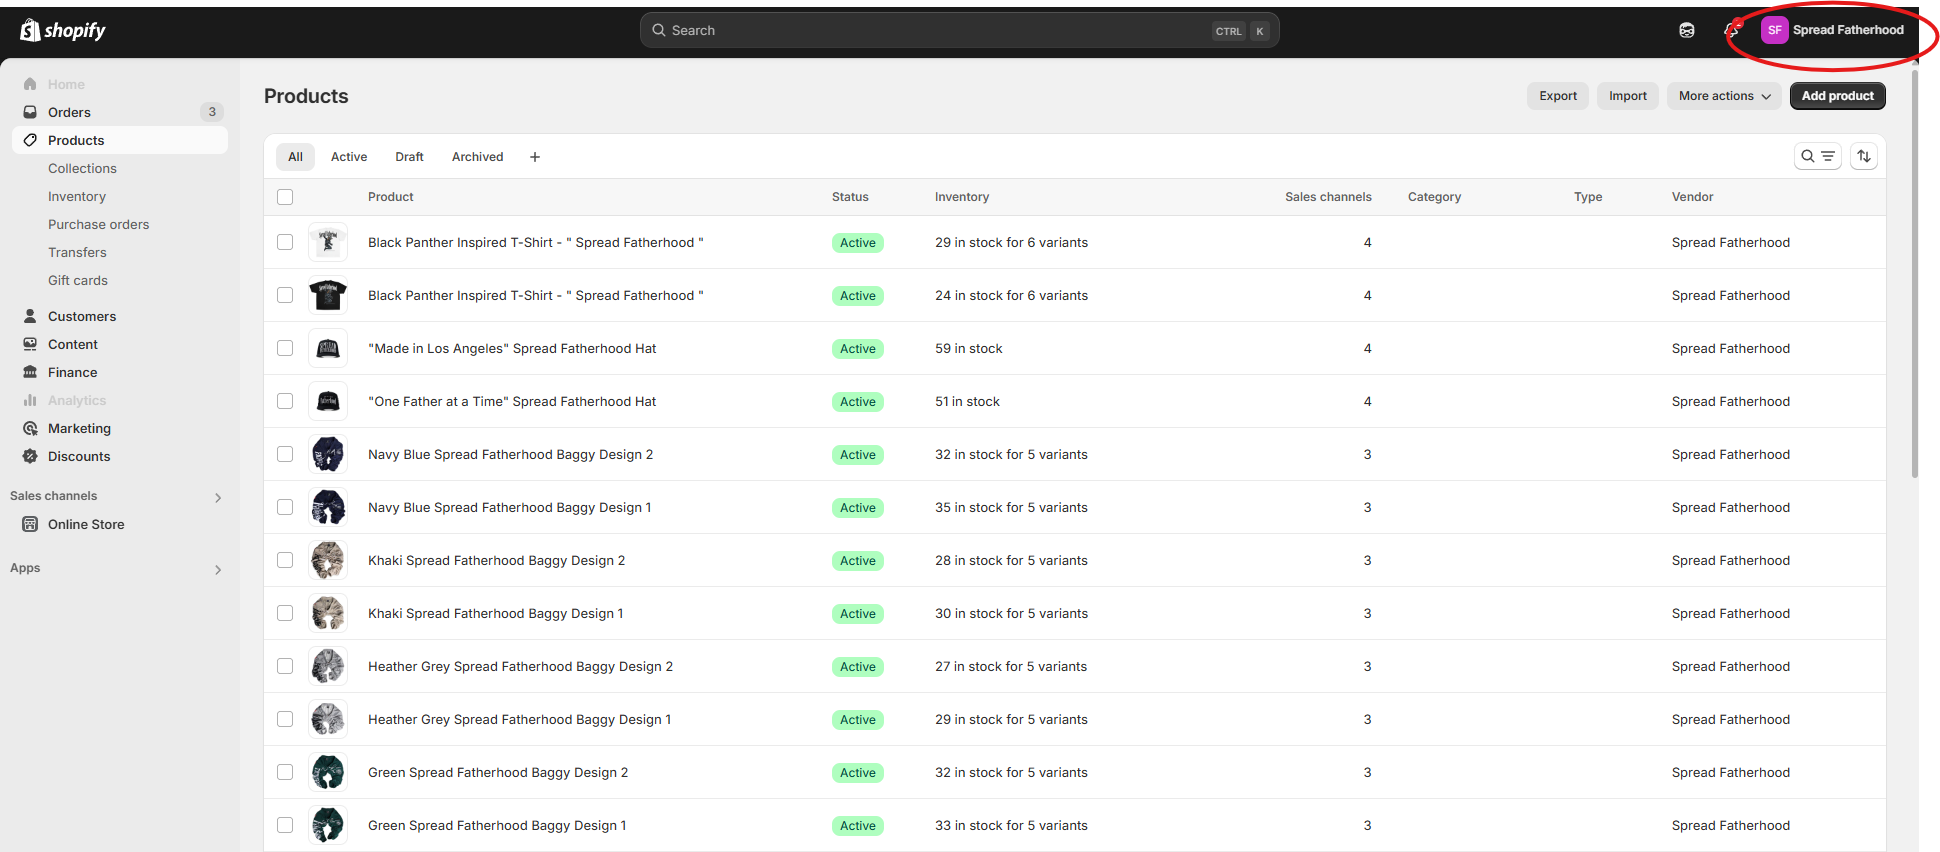This screenshot has height=852, width=1940.
Task: Click the Marketing target icon
Action: [30, 428]
